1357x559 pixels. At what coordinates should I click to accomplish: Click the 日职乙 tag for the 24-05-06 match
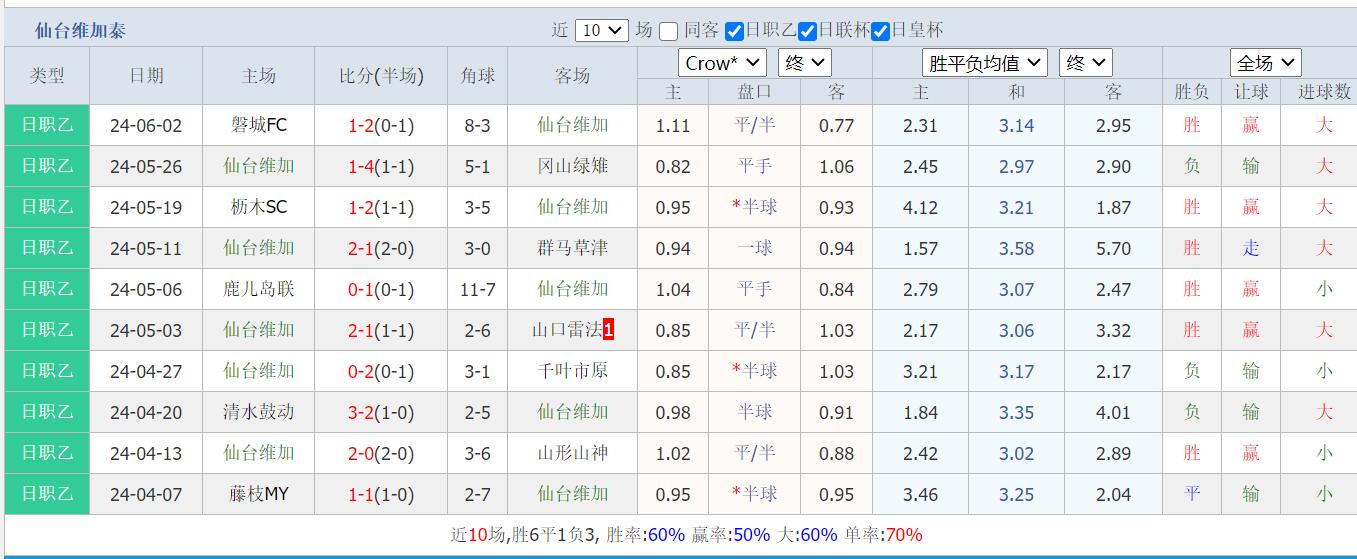[x=47, y=289]
